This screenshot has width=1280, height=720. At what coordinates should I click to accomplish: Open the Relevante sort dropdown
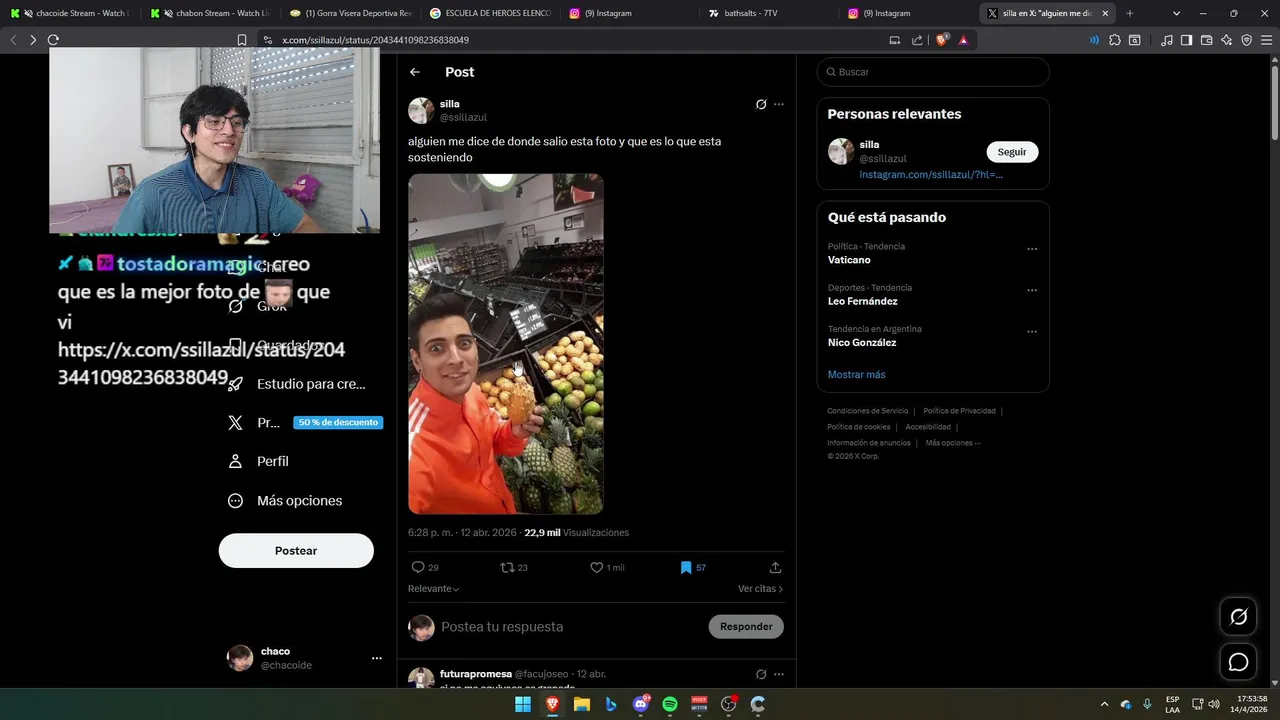point(434,589)
